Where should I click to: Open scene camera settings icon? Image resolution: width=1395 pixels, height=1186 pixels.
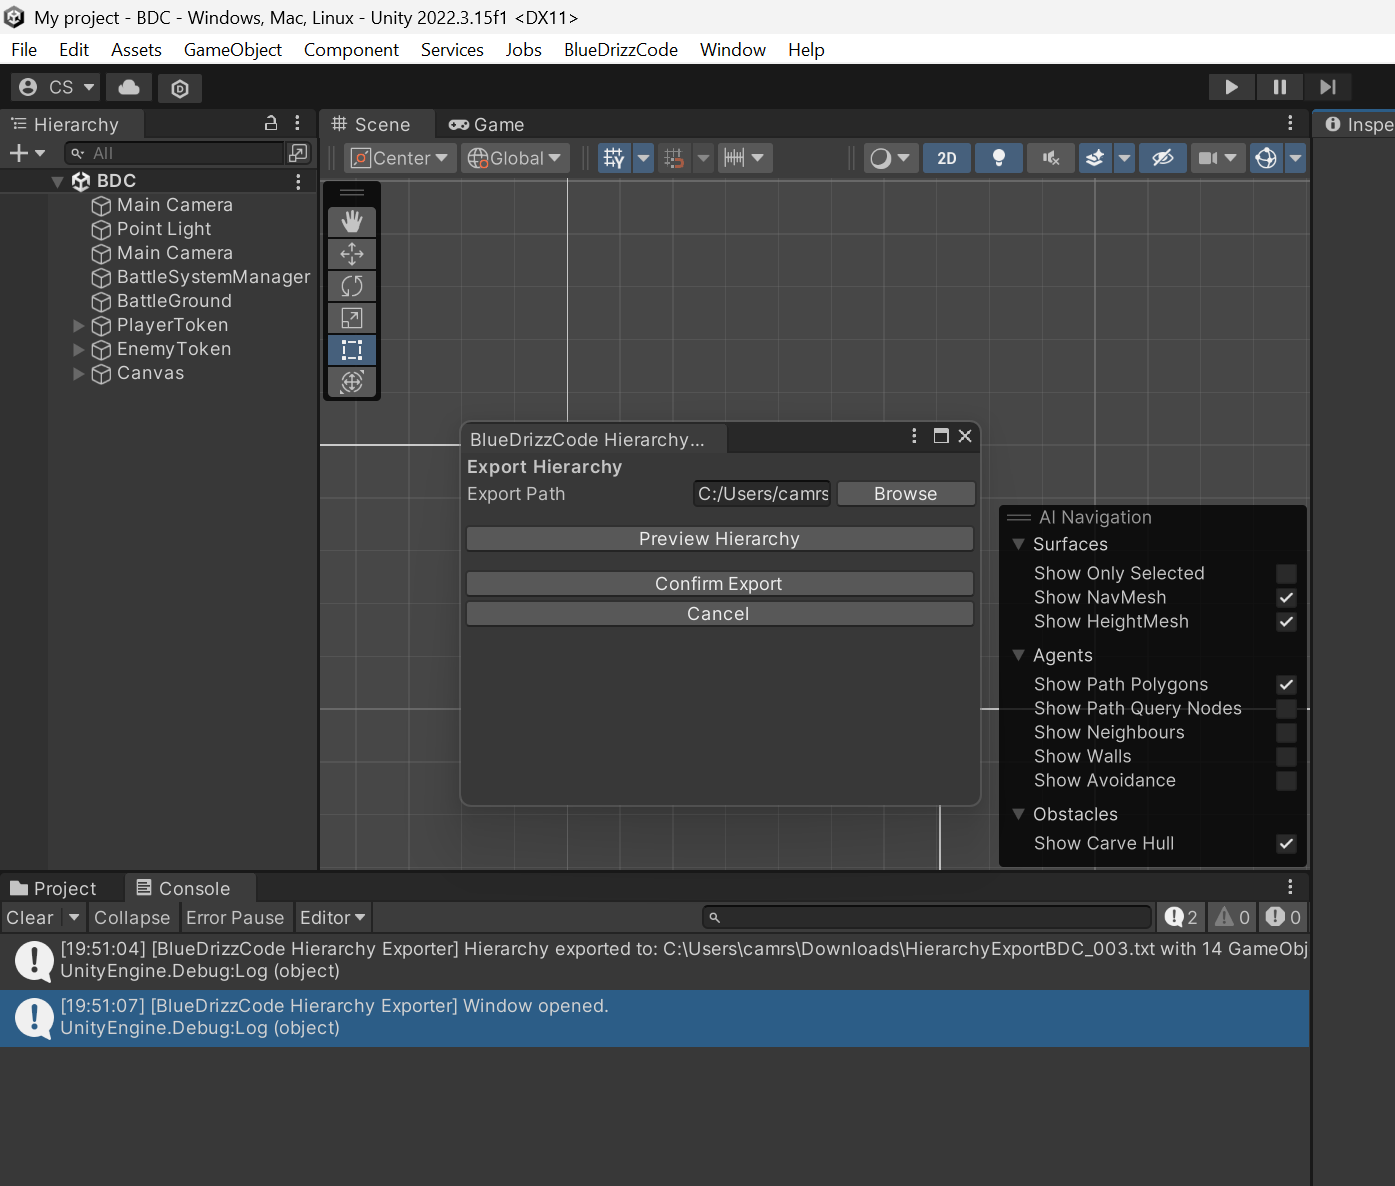click(1208, 158)
